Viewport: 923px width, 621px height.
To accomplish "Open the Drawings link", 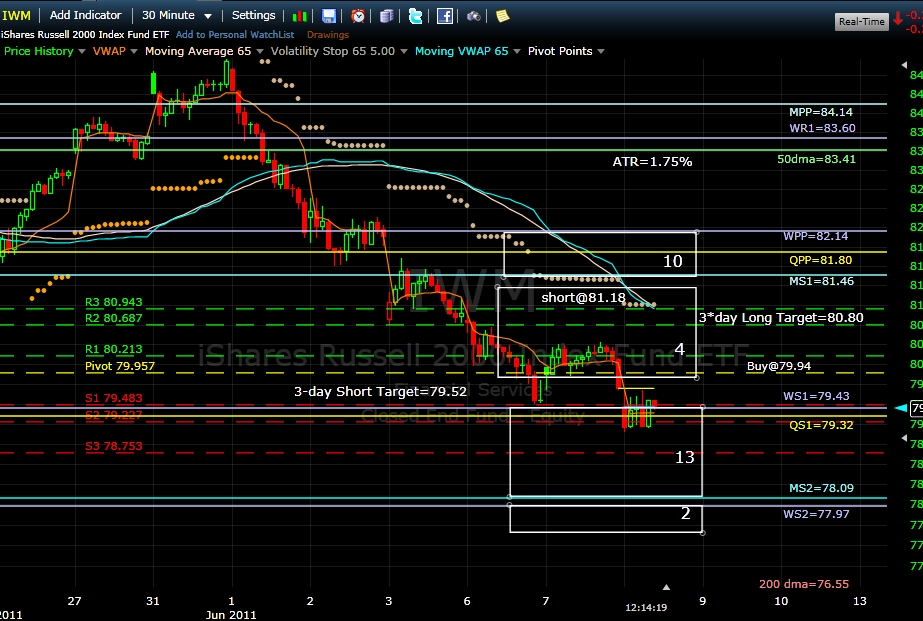I will point(328,35).
